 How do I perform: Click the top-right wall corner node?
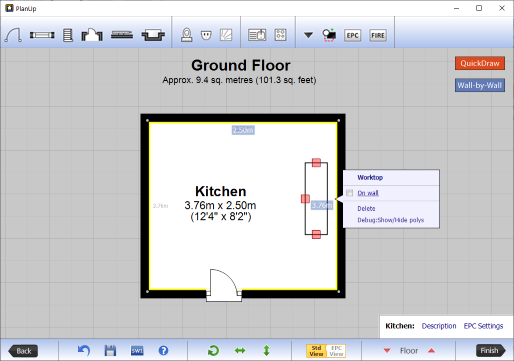[x=339, y=121]
